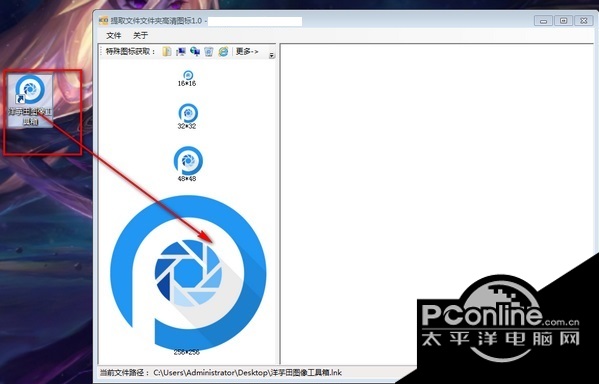Expand the toolbar overflow arrow
The height and width of the screenshot is (384, 599).
pos(272,55)
